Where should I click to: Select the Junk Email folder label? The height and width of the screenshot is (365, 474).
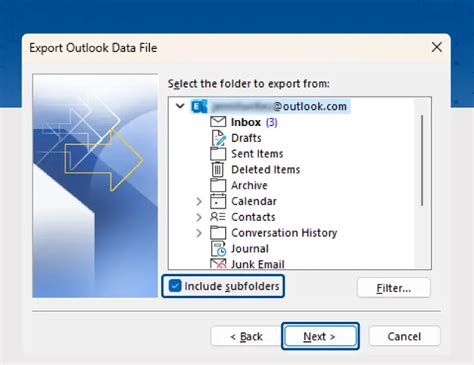pos(258,264)
